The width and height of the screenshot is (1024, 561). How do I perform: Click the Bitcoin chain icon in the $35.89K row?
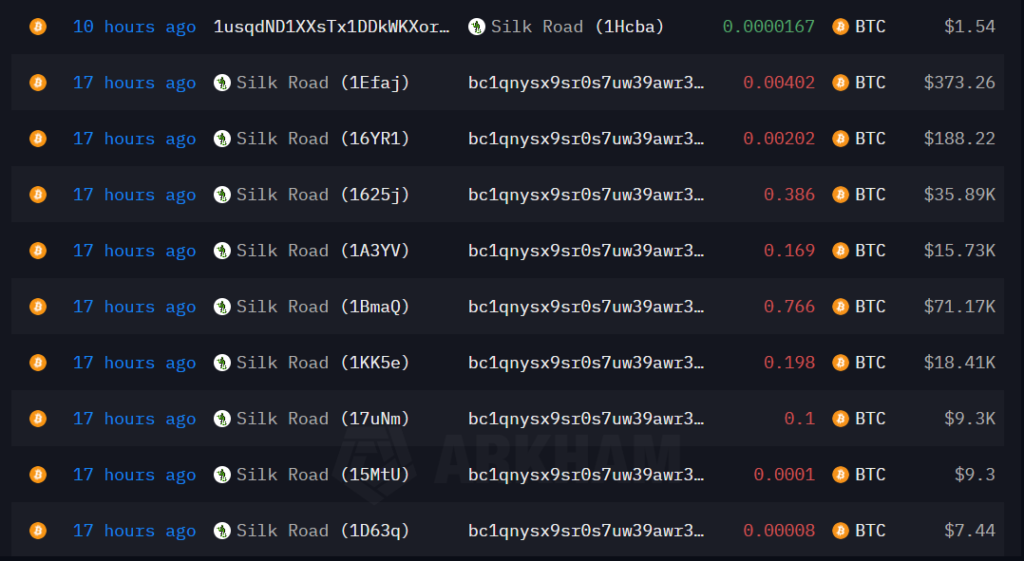click(38, 195)
